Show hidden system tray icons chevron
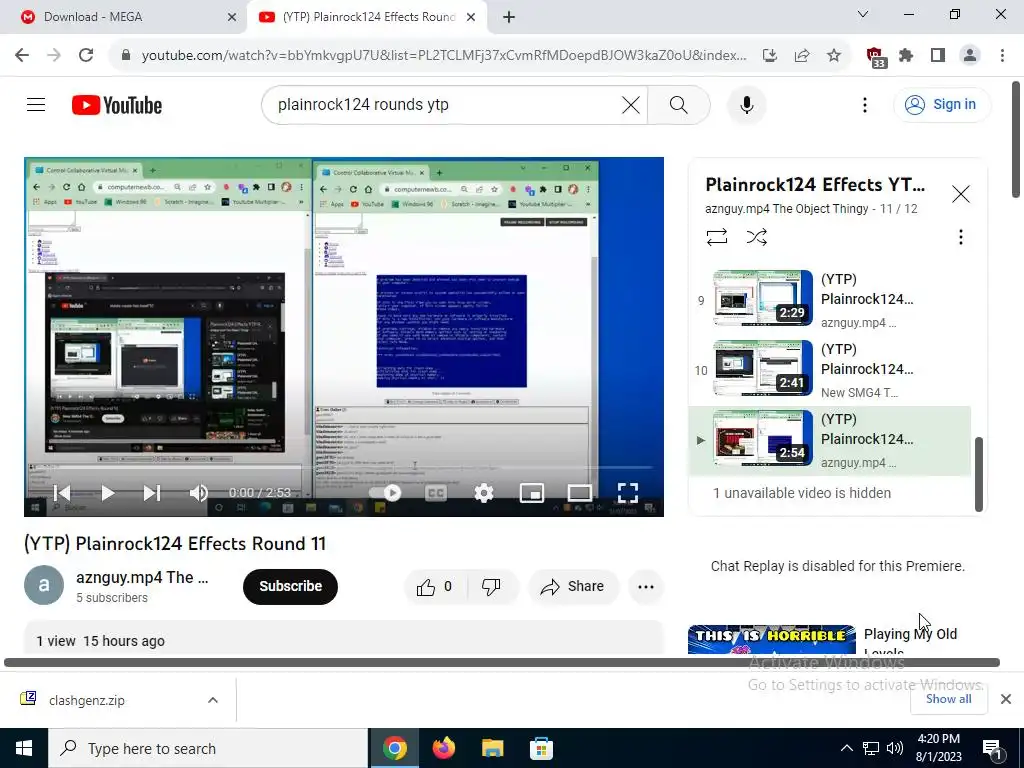The width and height of the screenshot is (1024, 768). (846, 748)
